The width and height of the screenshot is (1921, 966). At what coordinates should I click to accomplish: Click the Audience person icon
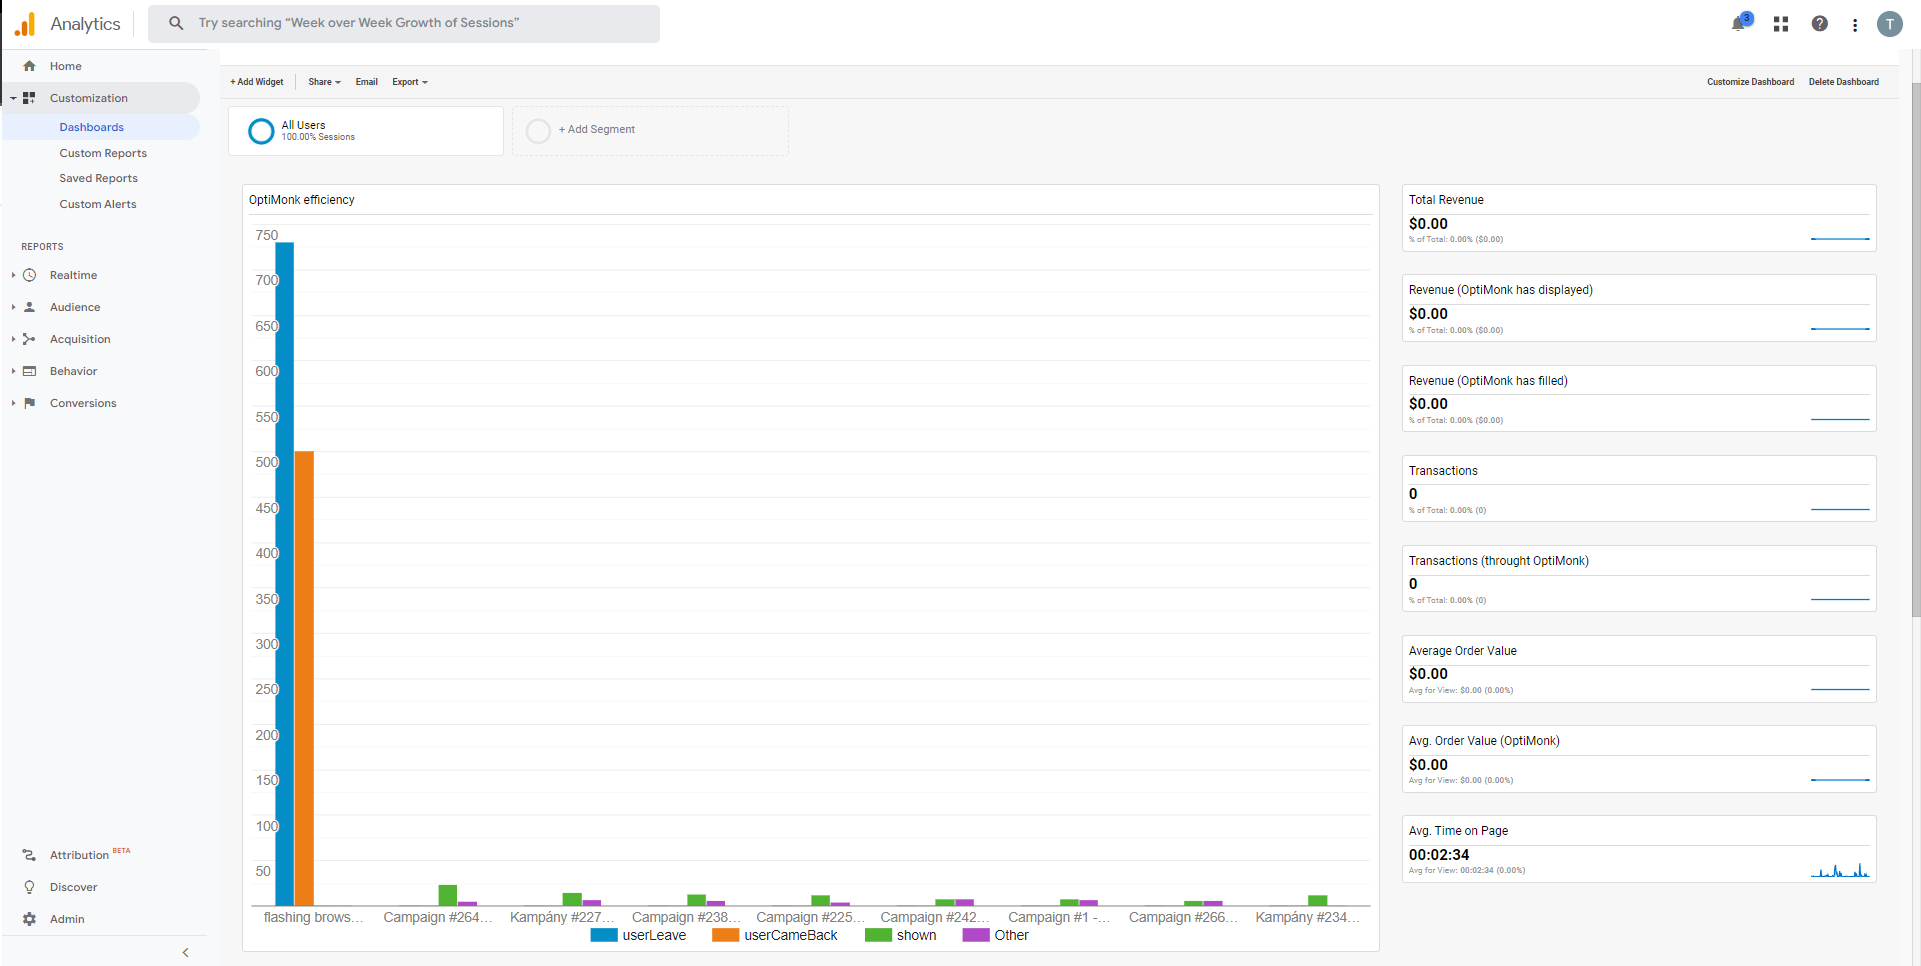(x=30, y=307)
